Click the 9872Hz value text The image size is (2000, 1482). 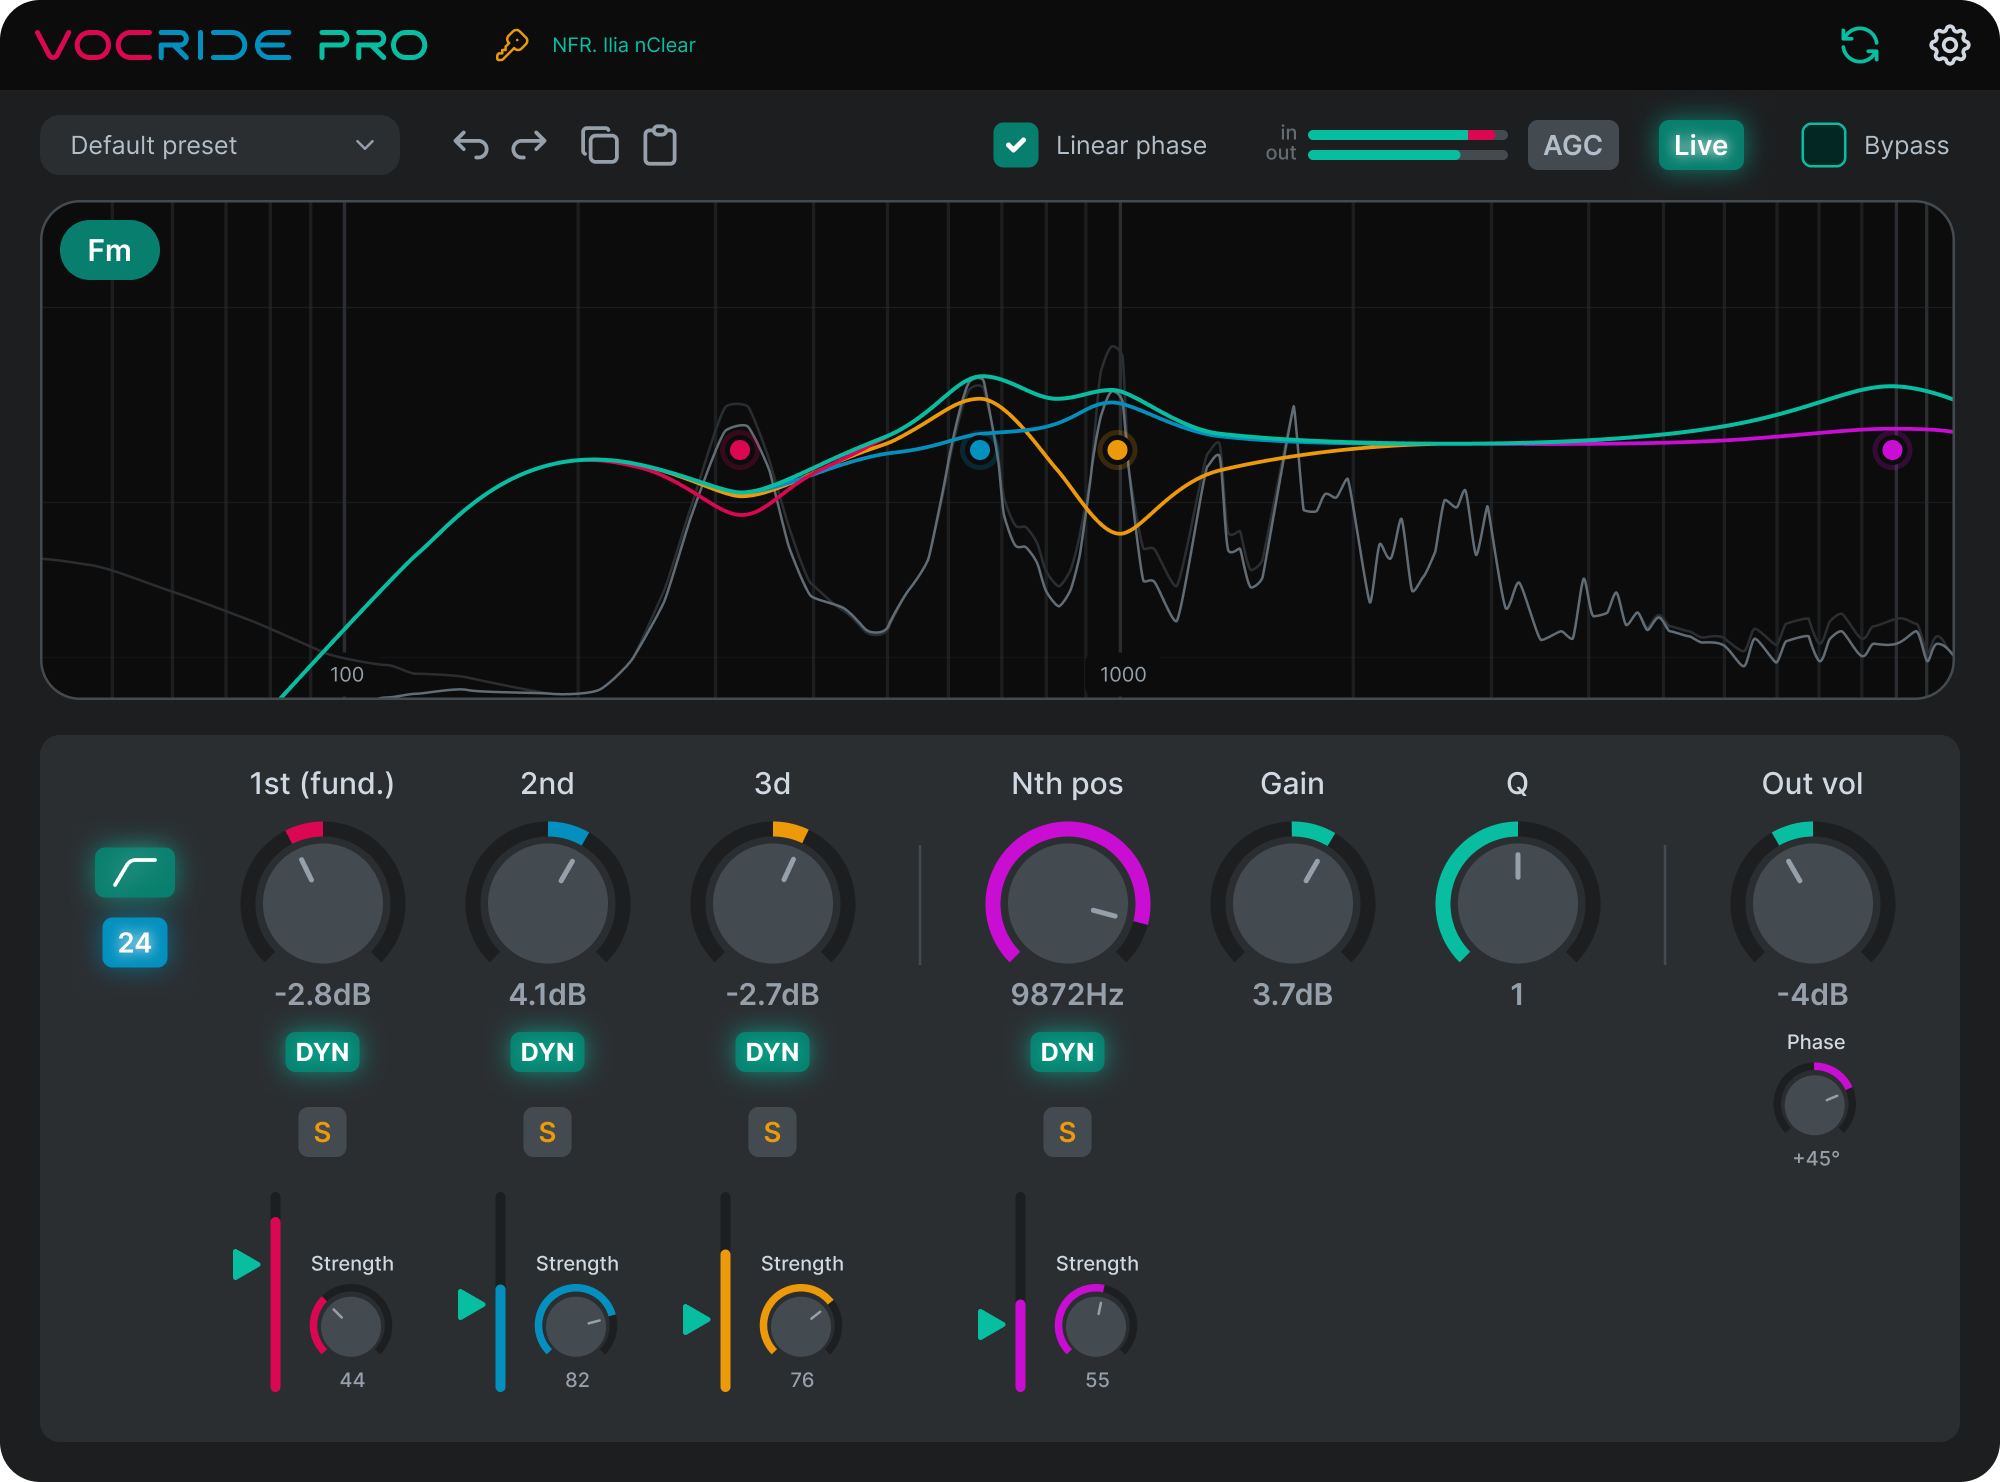click(1067, 994)
